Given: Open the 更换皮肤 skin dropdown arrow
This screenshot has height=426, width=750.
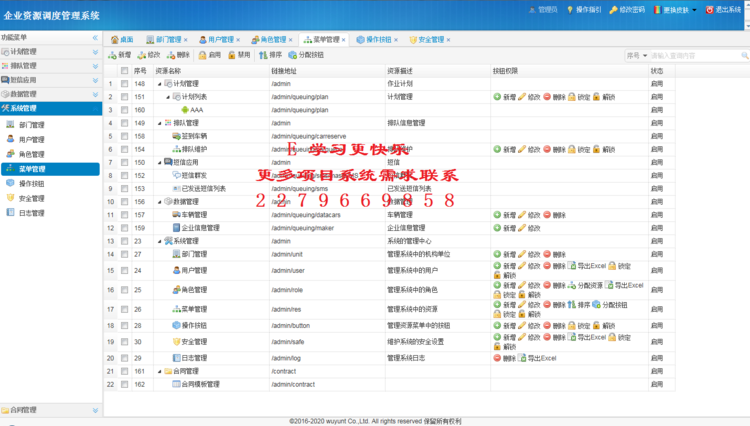Looking at the screenshot, I should tap(694, 10).
